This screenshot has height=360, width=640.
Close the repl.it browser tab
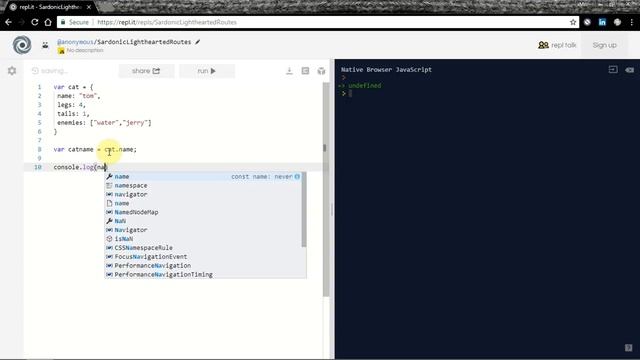pos(89,7)
